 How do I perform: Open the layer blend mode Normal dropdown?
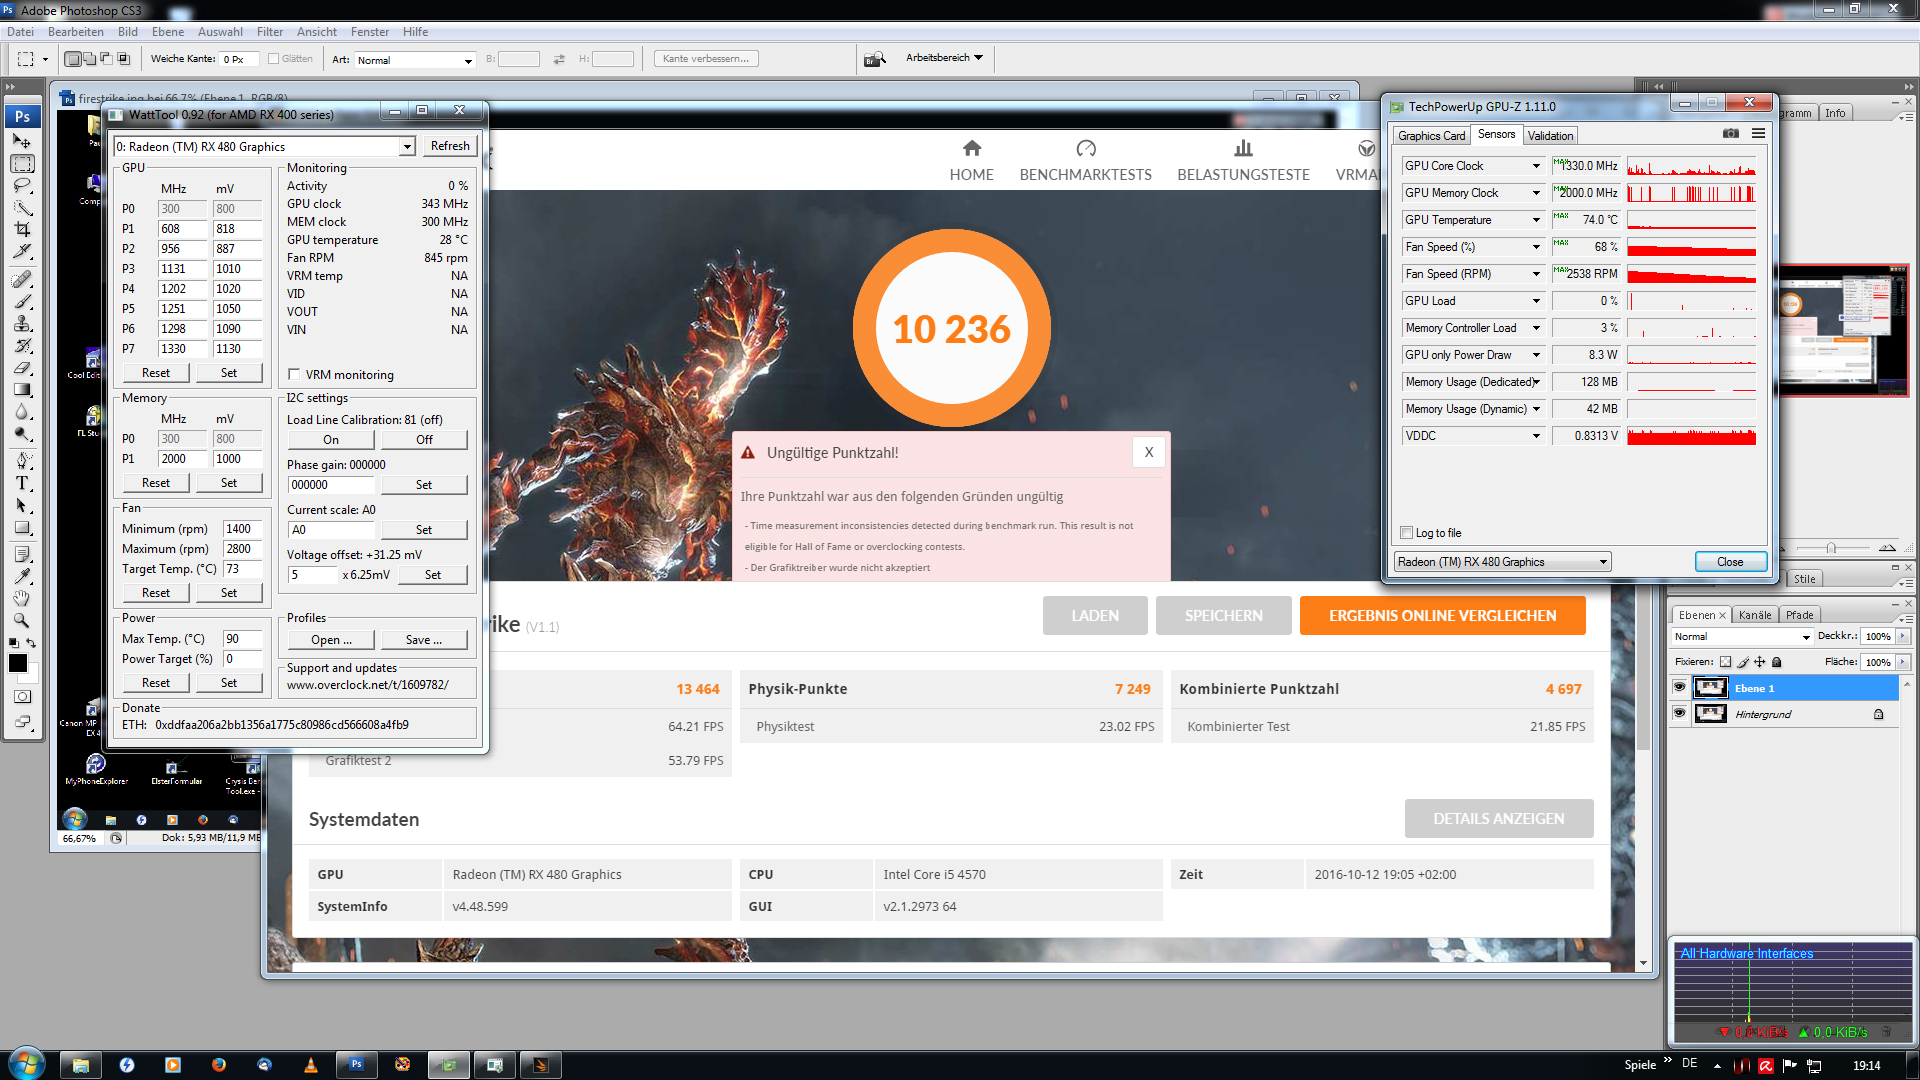(1741, 637)
